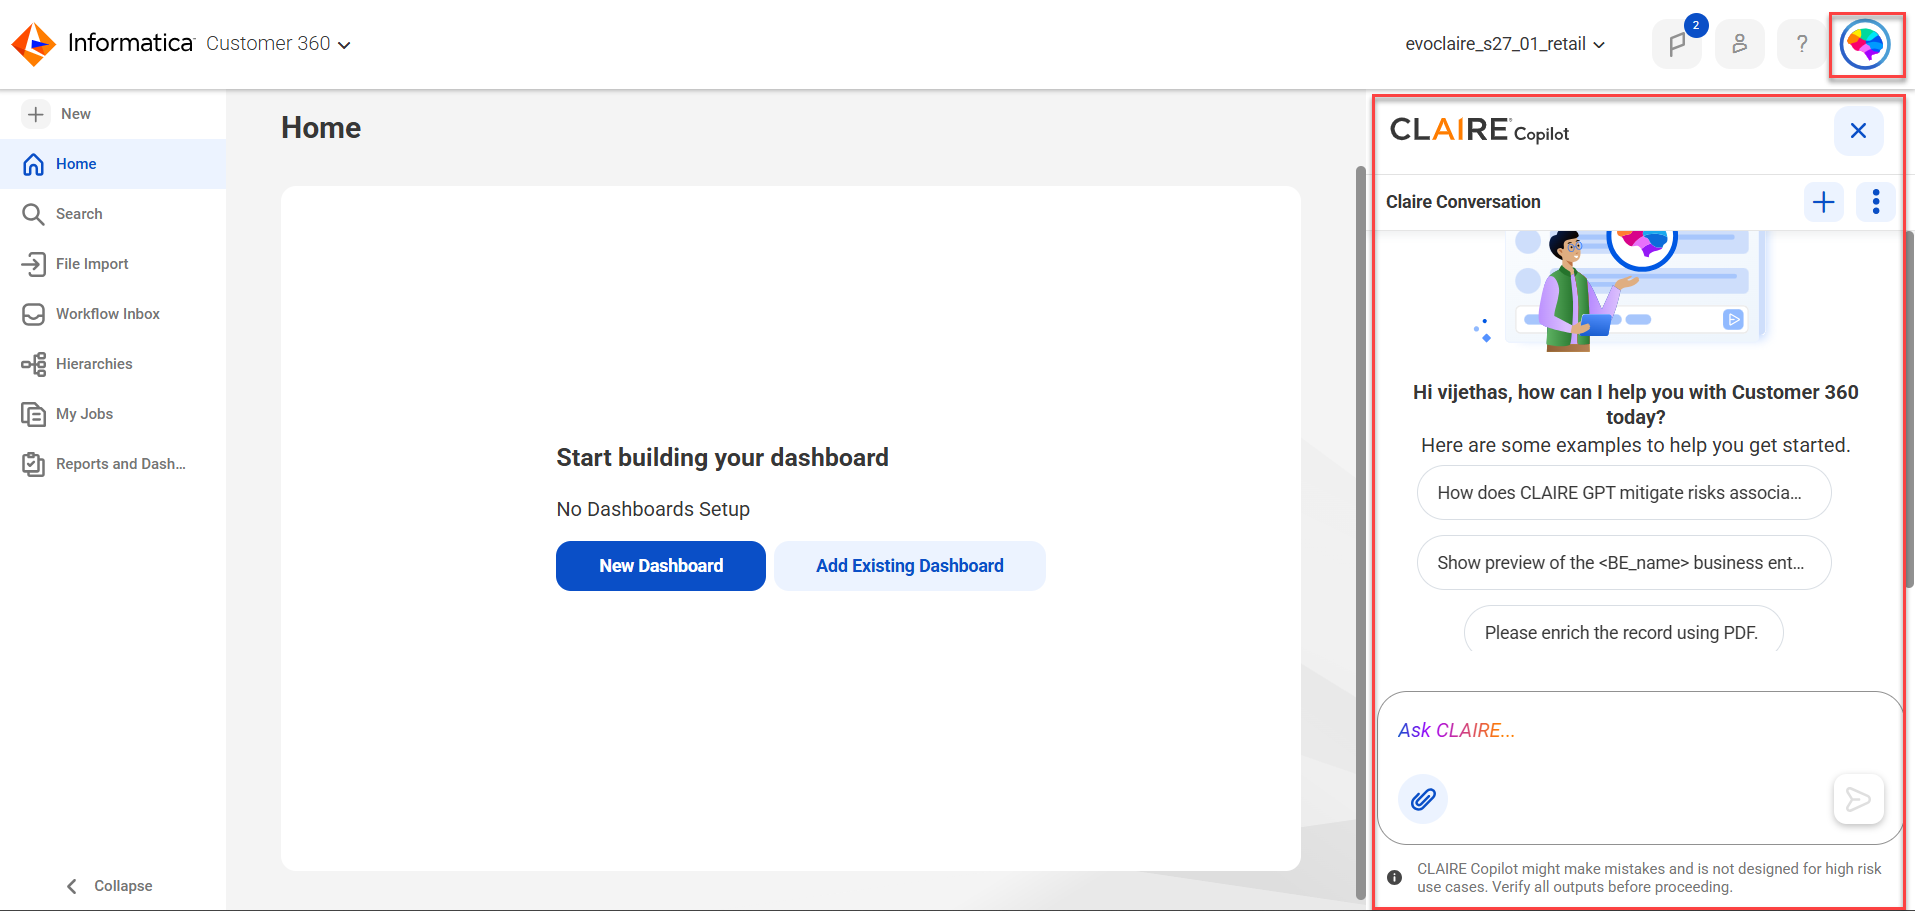Open Search in the sidebar
Image resolution: width=1915 pixels, height=911 pixels.
(113, 214)
